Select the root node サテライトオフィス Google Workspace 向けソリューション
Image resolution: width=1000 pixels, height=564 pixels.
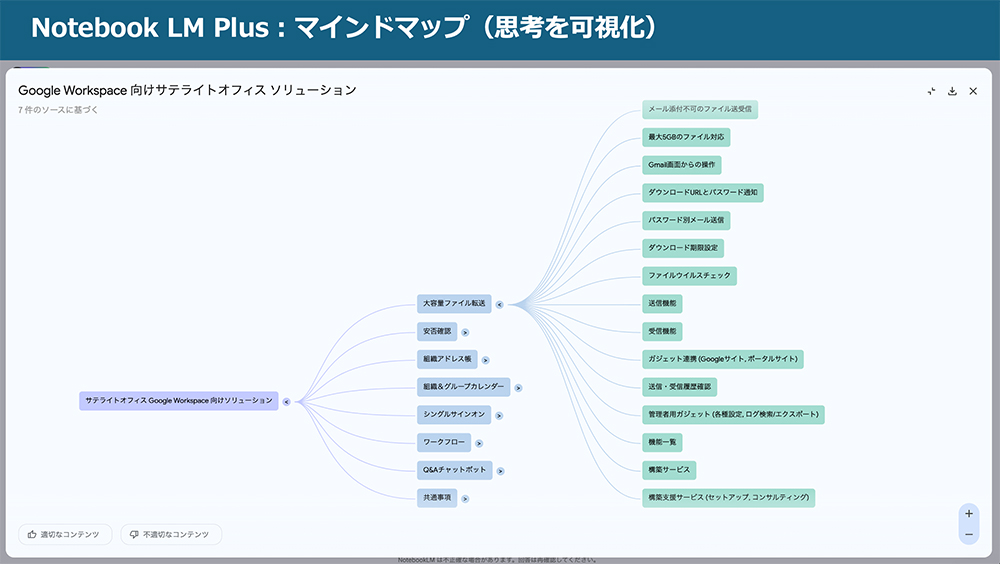point(179,401)
